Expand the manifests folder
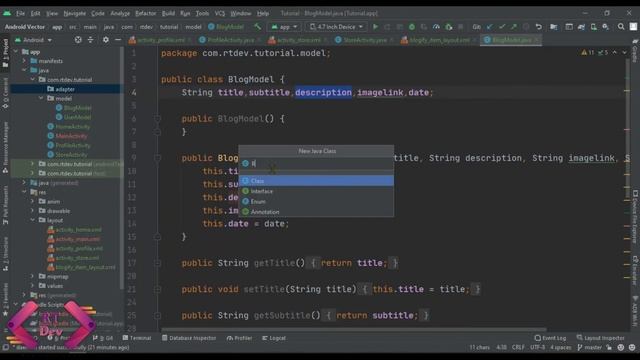 pyautogui.click(x=24, y=61)
